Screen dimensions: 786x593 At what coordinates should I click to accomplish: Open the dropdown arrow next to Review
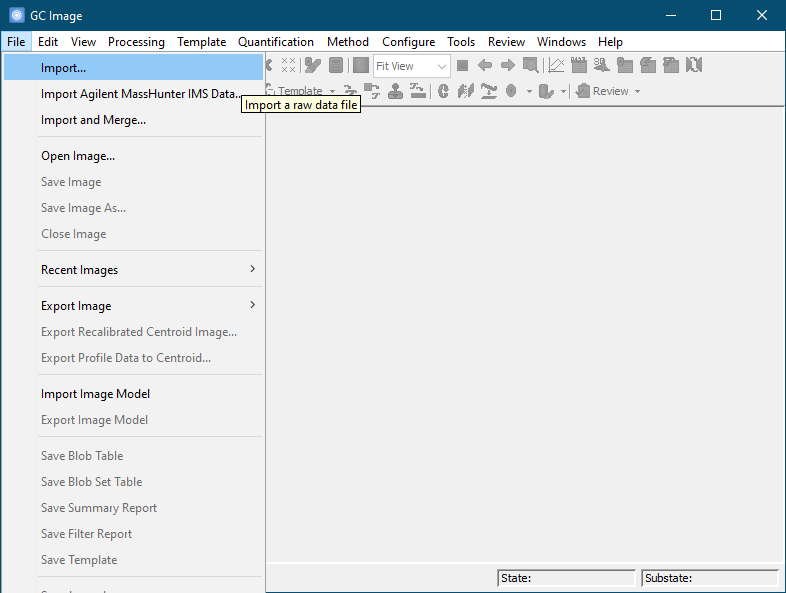pyautogui.click(x=637, y=91)
